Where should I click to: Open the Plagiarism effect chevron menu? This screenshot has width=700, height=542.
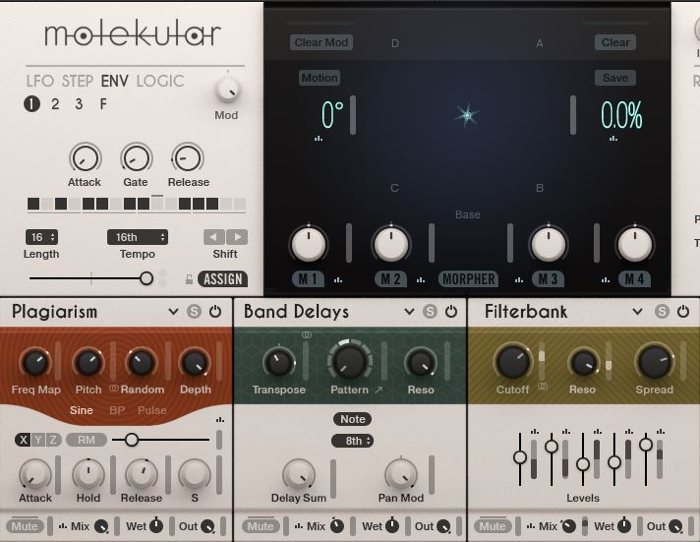point(175,312)
